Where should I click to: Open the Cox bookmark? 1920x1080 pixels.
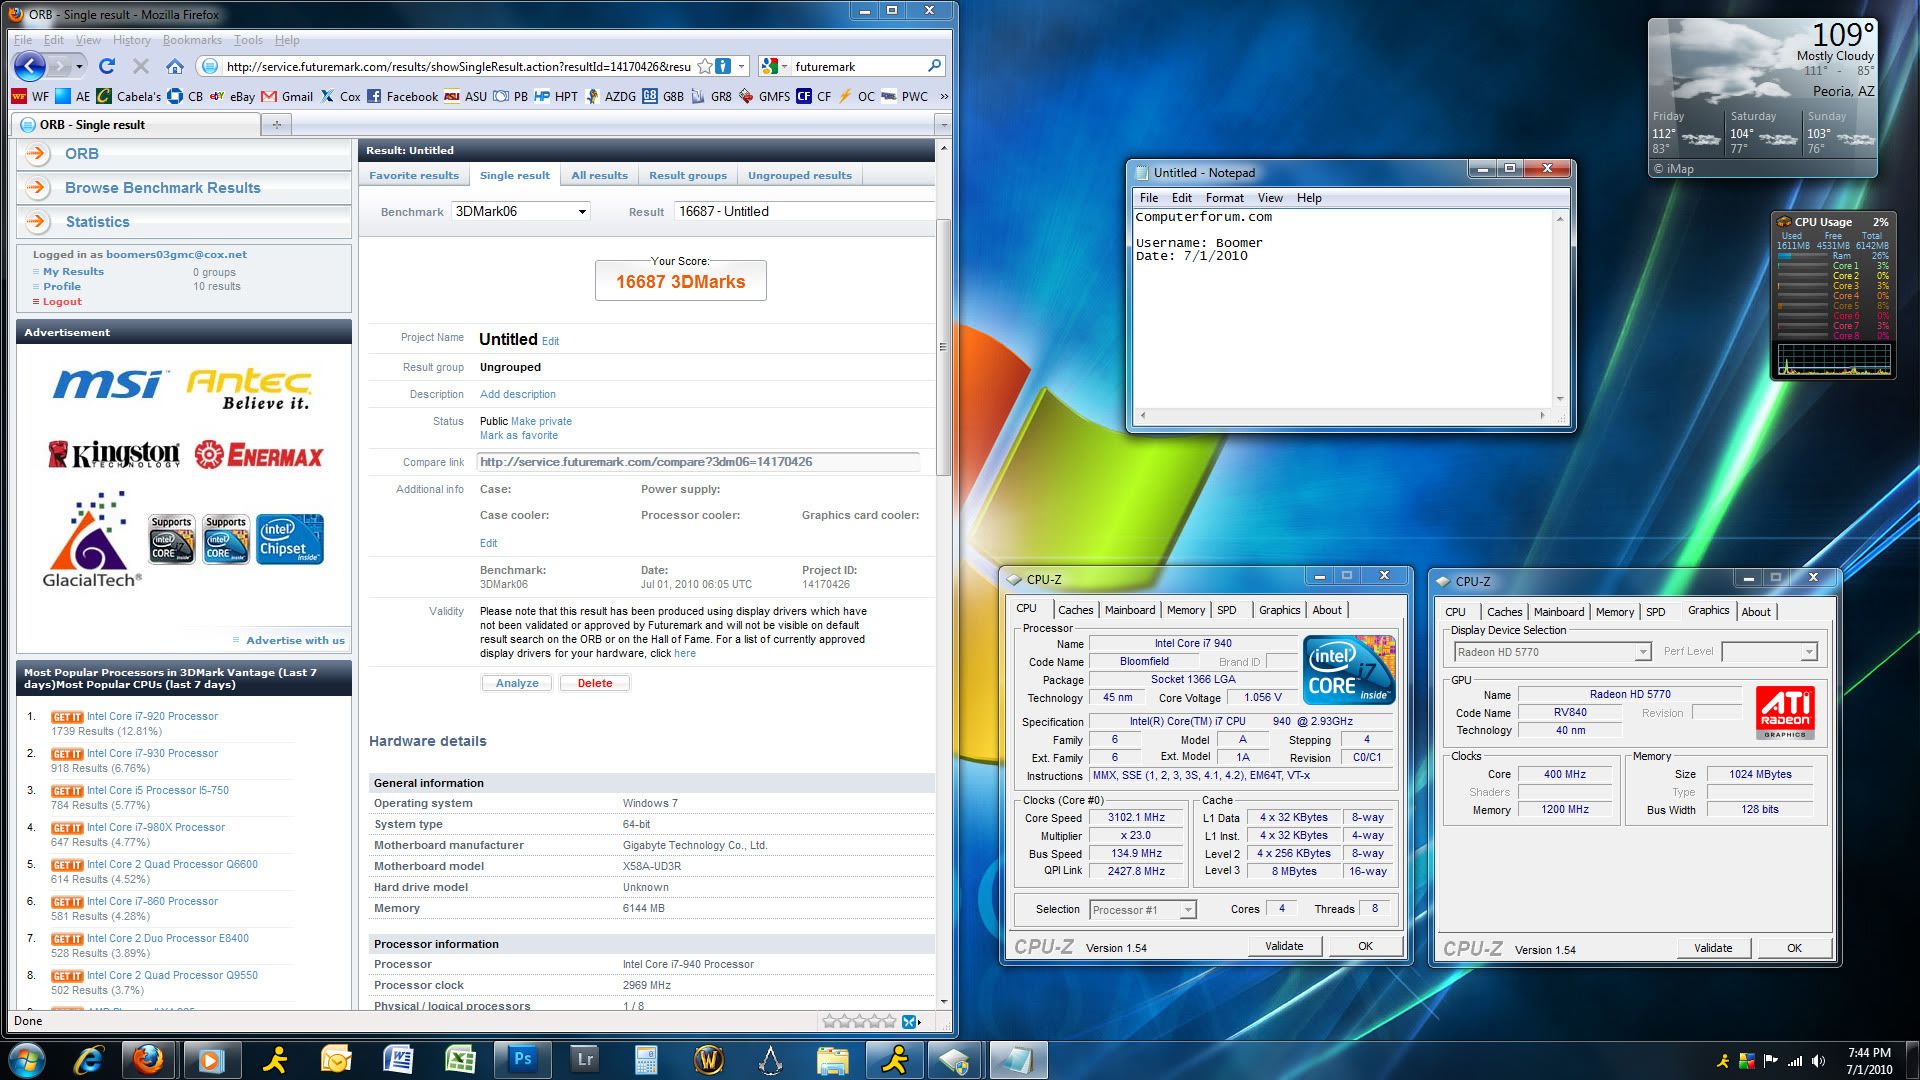point(341,96)
